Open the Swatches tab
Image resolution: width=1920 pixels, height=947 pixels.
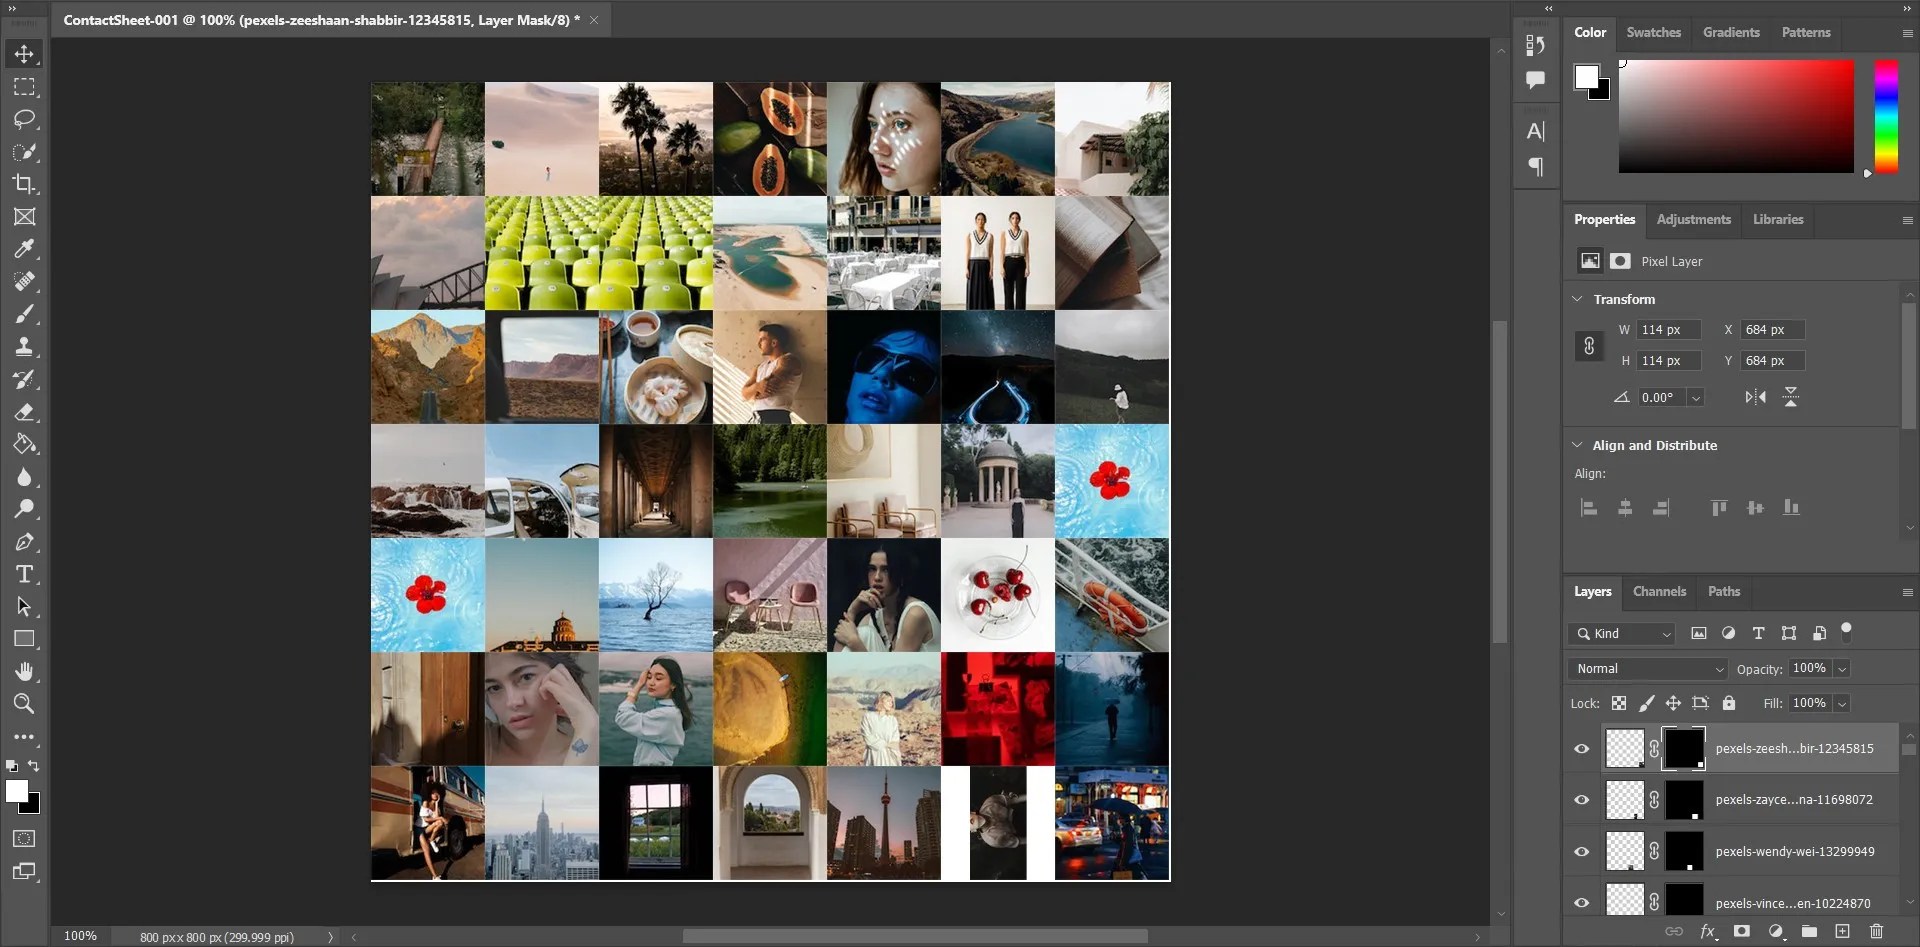pos(1652,32)
